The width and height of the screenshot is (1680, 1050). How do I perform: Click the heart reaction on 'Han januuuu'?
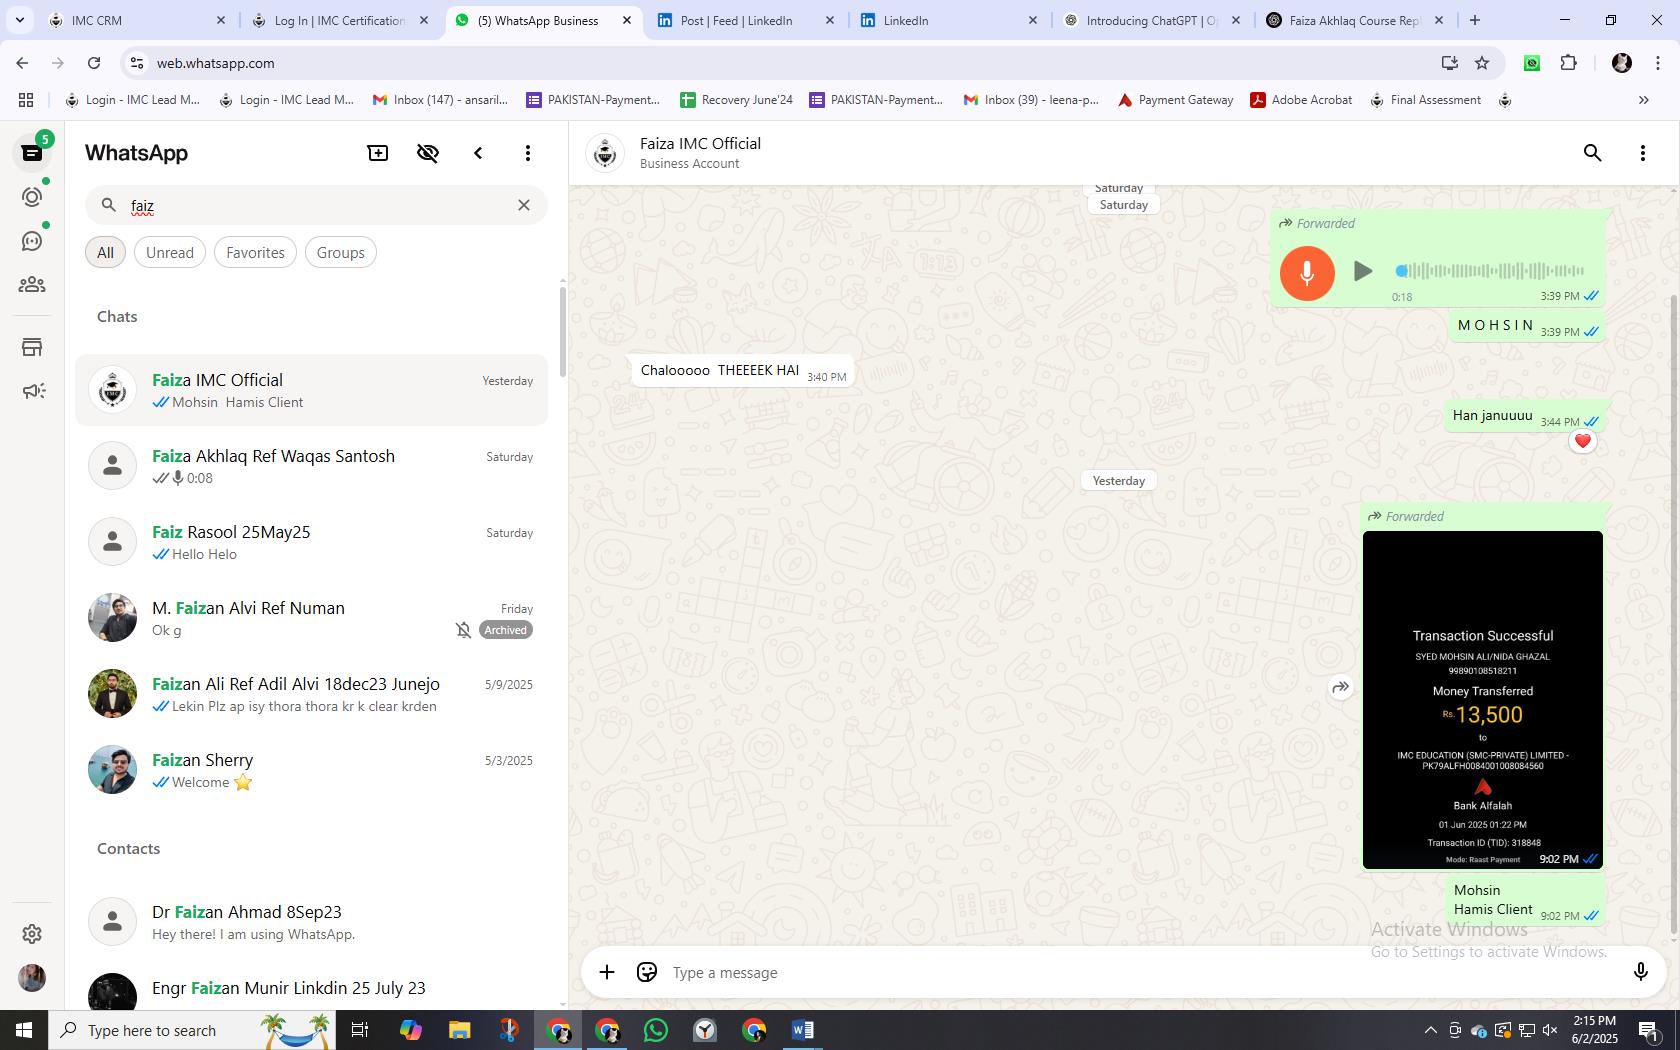[1582, 441]
